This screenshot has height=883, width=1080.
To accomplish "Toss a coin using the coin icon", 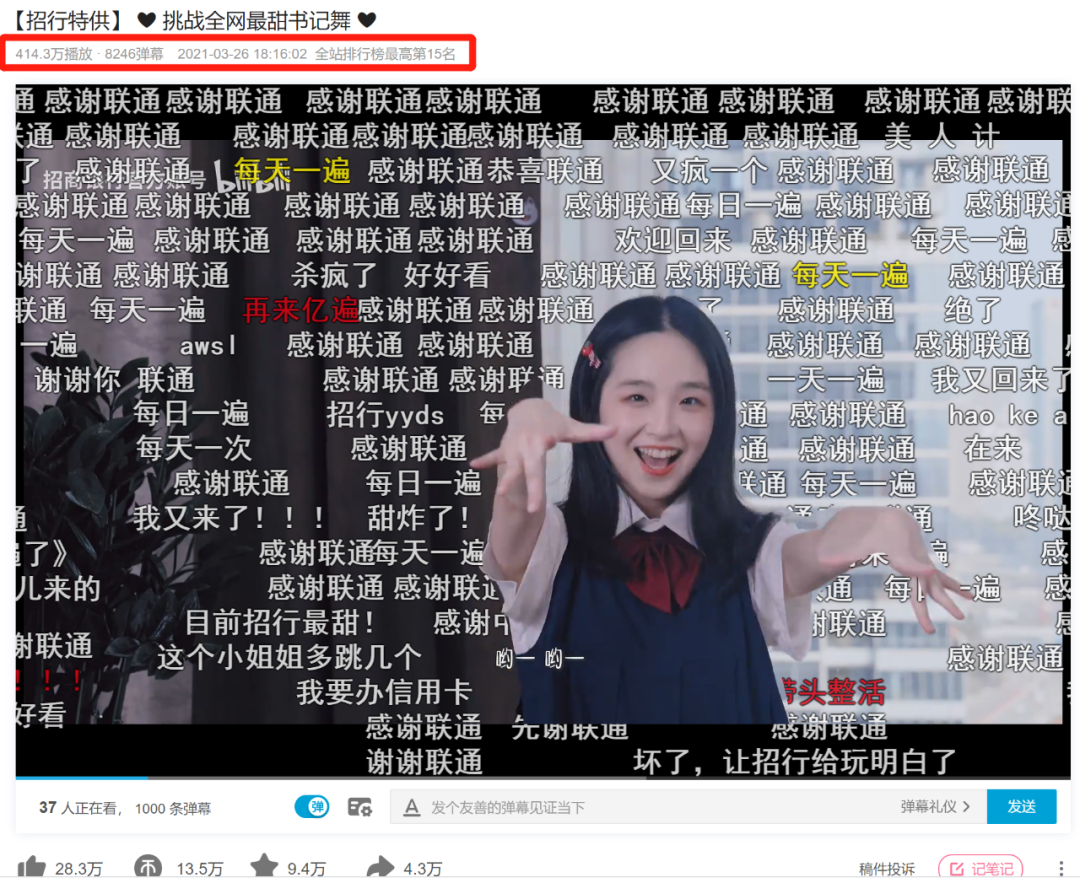I will [x=148, y=868].
